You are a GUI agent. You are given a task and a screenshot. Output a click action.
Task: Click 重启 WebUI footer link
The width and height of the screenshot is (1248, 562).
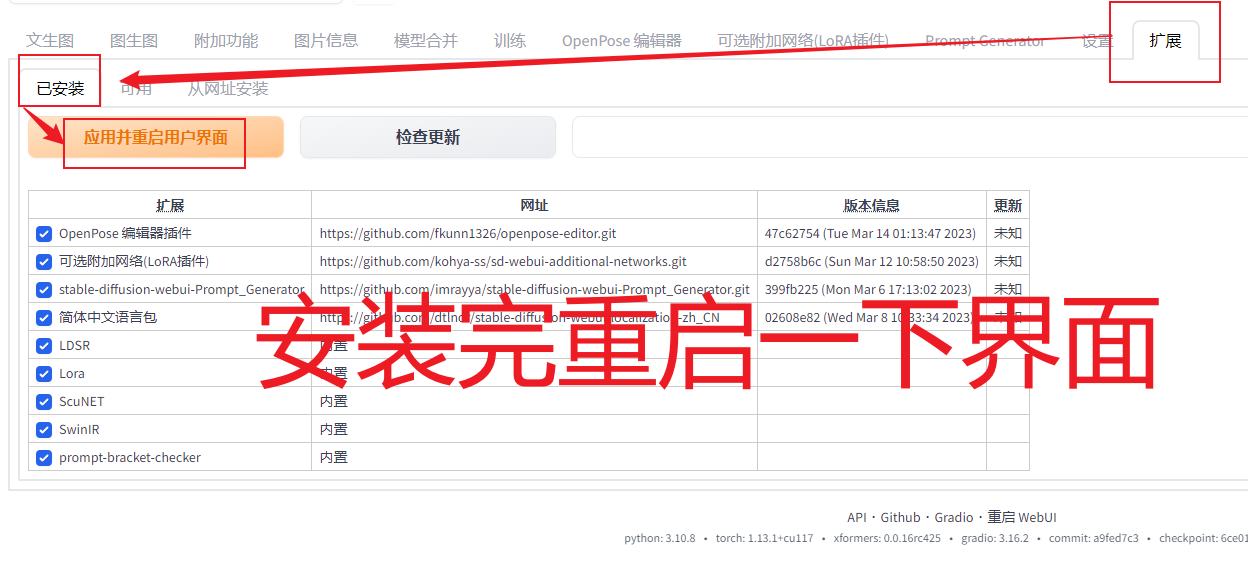1022,517
